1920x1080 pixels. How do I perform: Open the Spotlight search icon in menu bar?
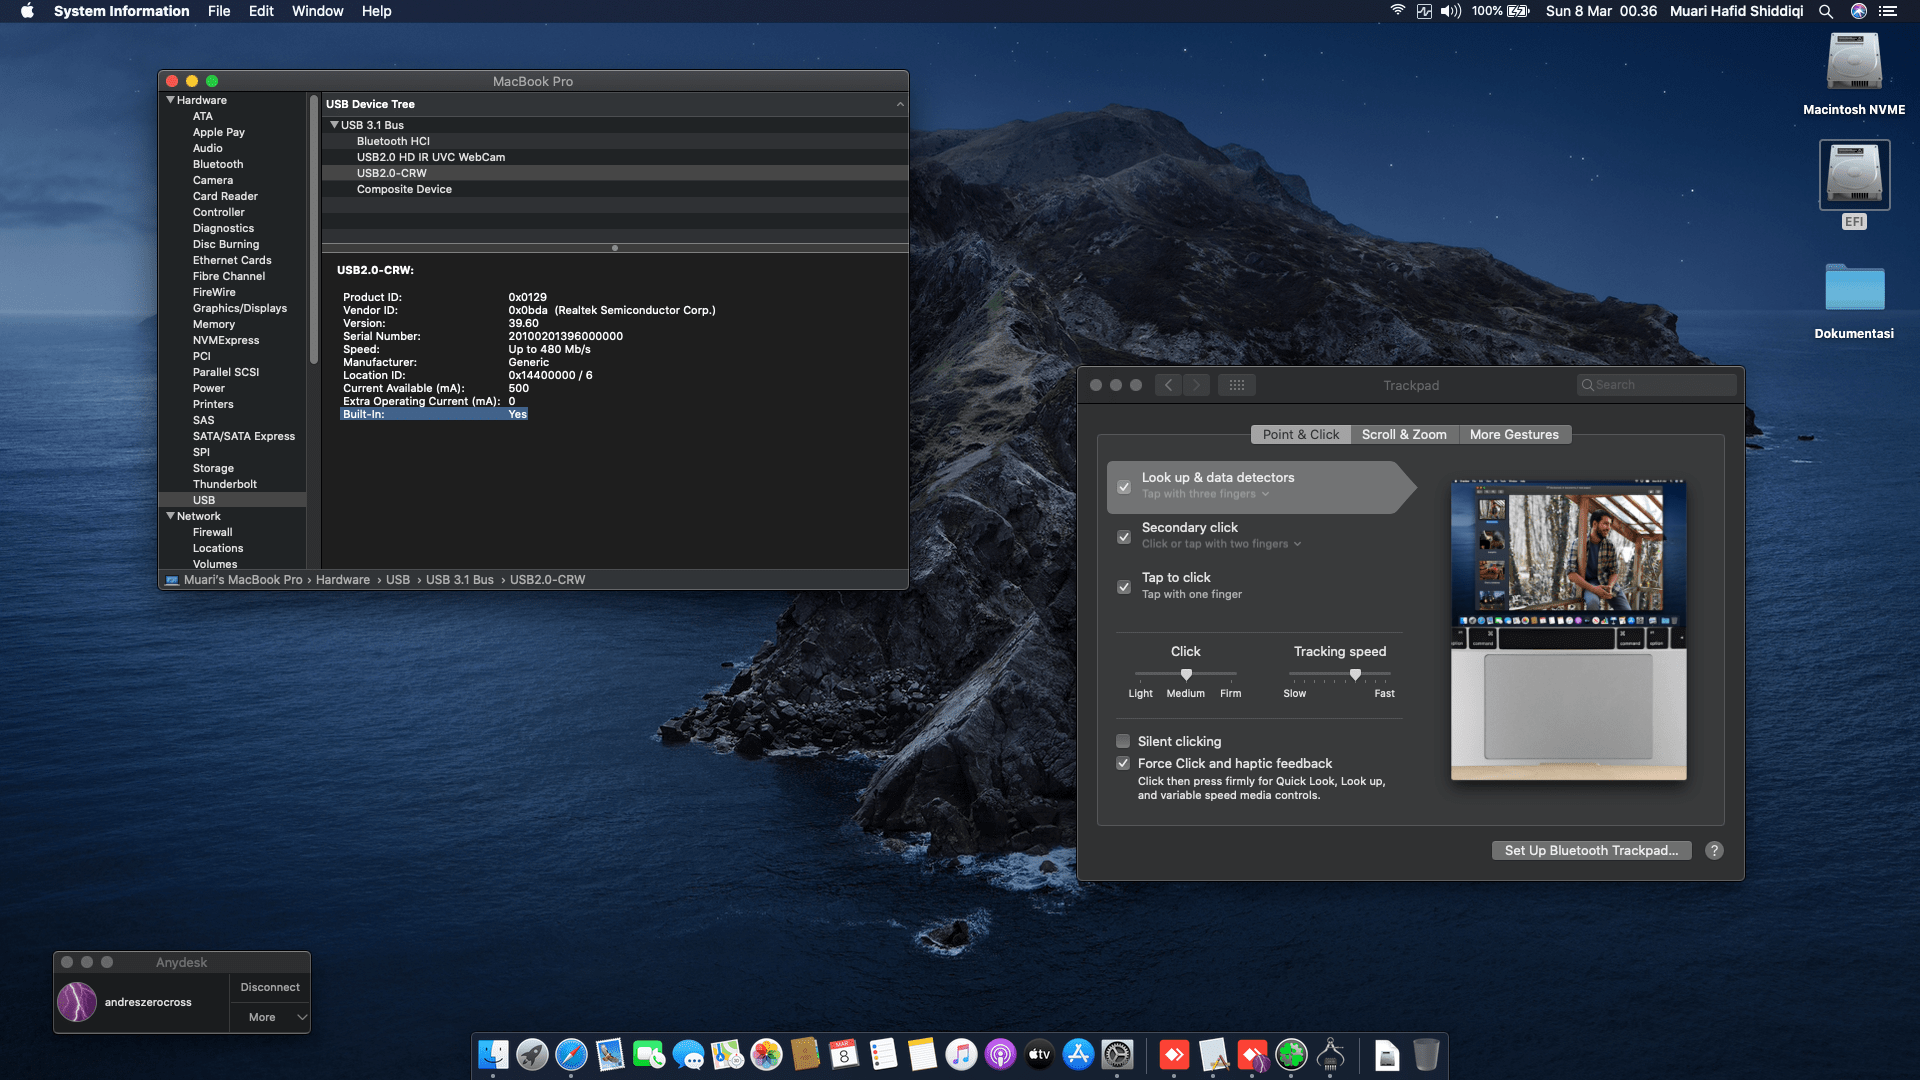pyautogui.click(x=1826, y=11)
